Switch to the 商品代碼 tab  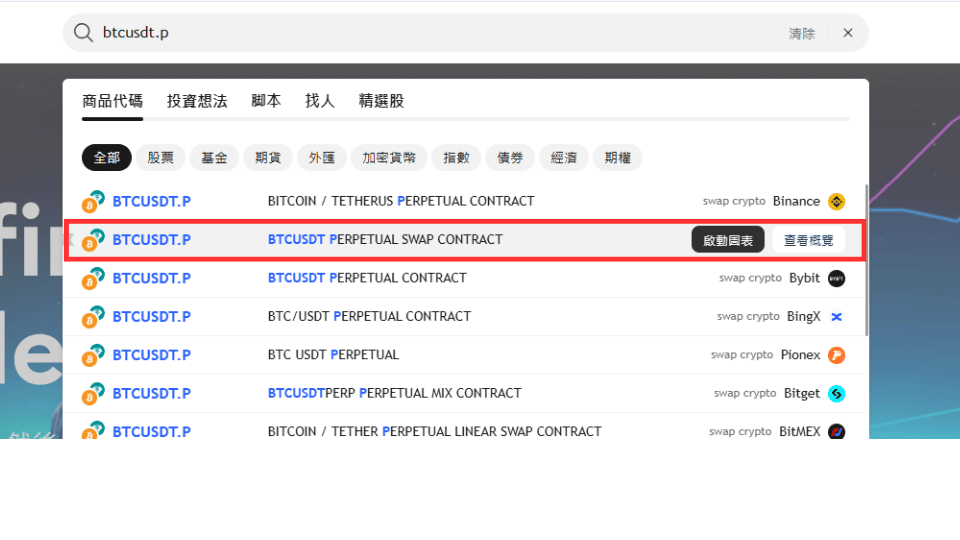(x=113, y=101)
